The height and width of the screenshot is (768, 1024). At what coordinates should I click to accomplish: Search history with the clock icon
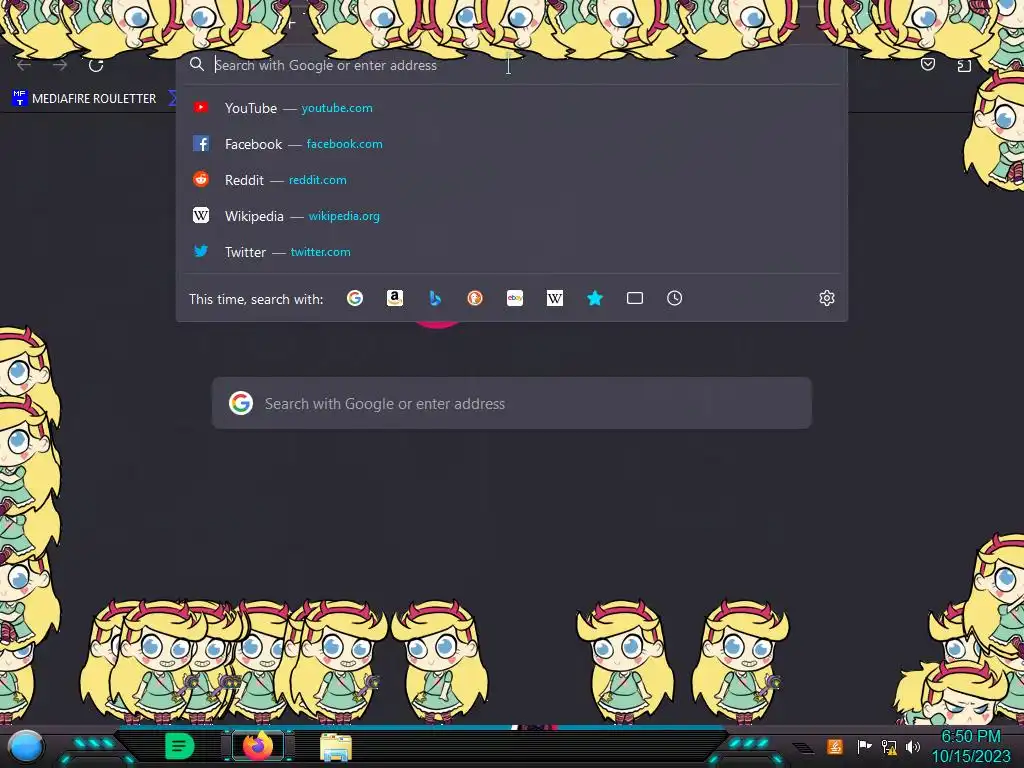675,298
